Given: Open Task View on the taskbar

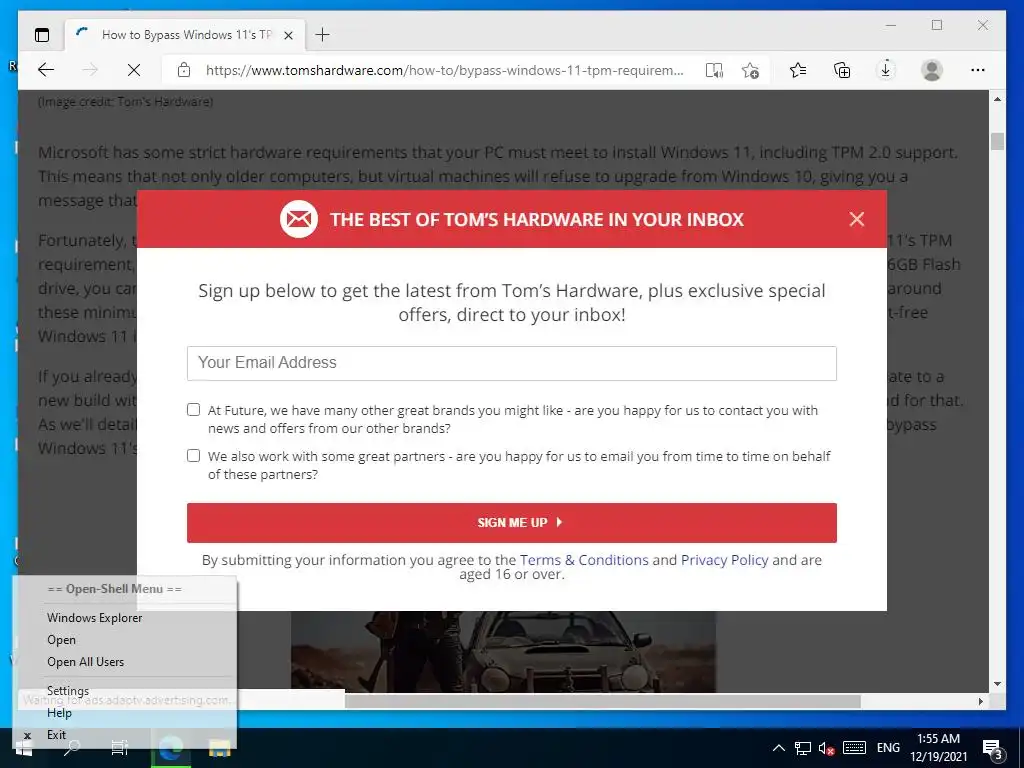Looking at the screenshot, I should pos(120,748).
